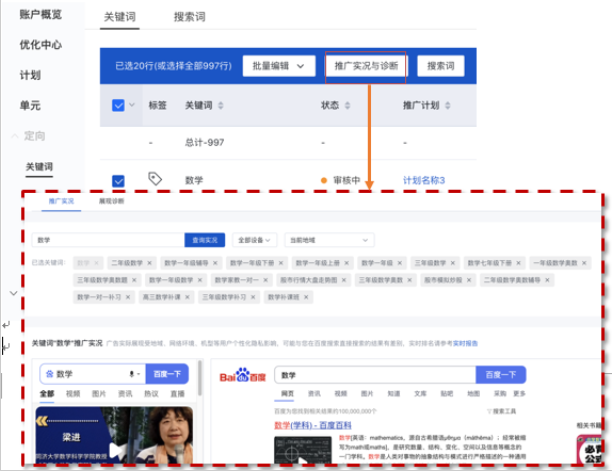Select the 贴吧 tab in the desktop preview
The height and width of the screenshot is (474, 612).
tap(447, 394)
